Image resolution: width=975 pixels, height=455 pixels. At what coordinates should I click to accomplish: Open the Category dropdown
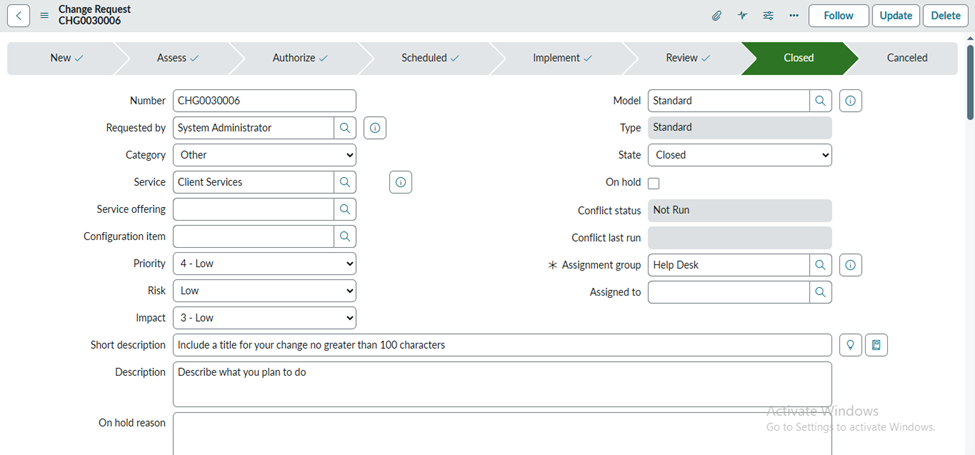[264, 155]
